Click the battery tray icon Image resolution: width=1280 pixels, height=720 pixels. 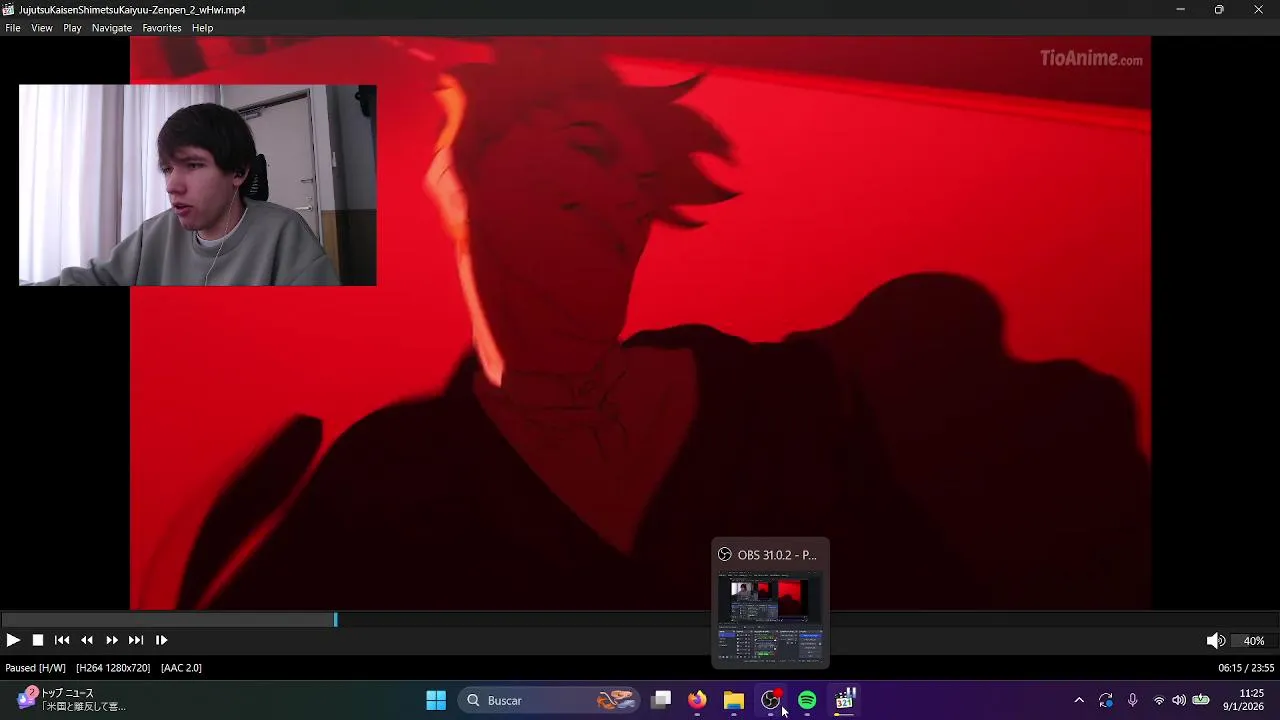pos(1201,700)
